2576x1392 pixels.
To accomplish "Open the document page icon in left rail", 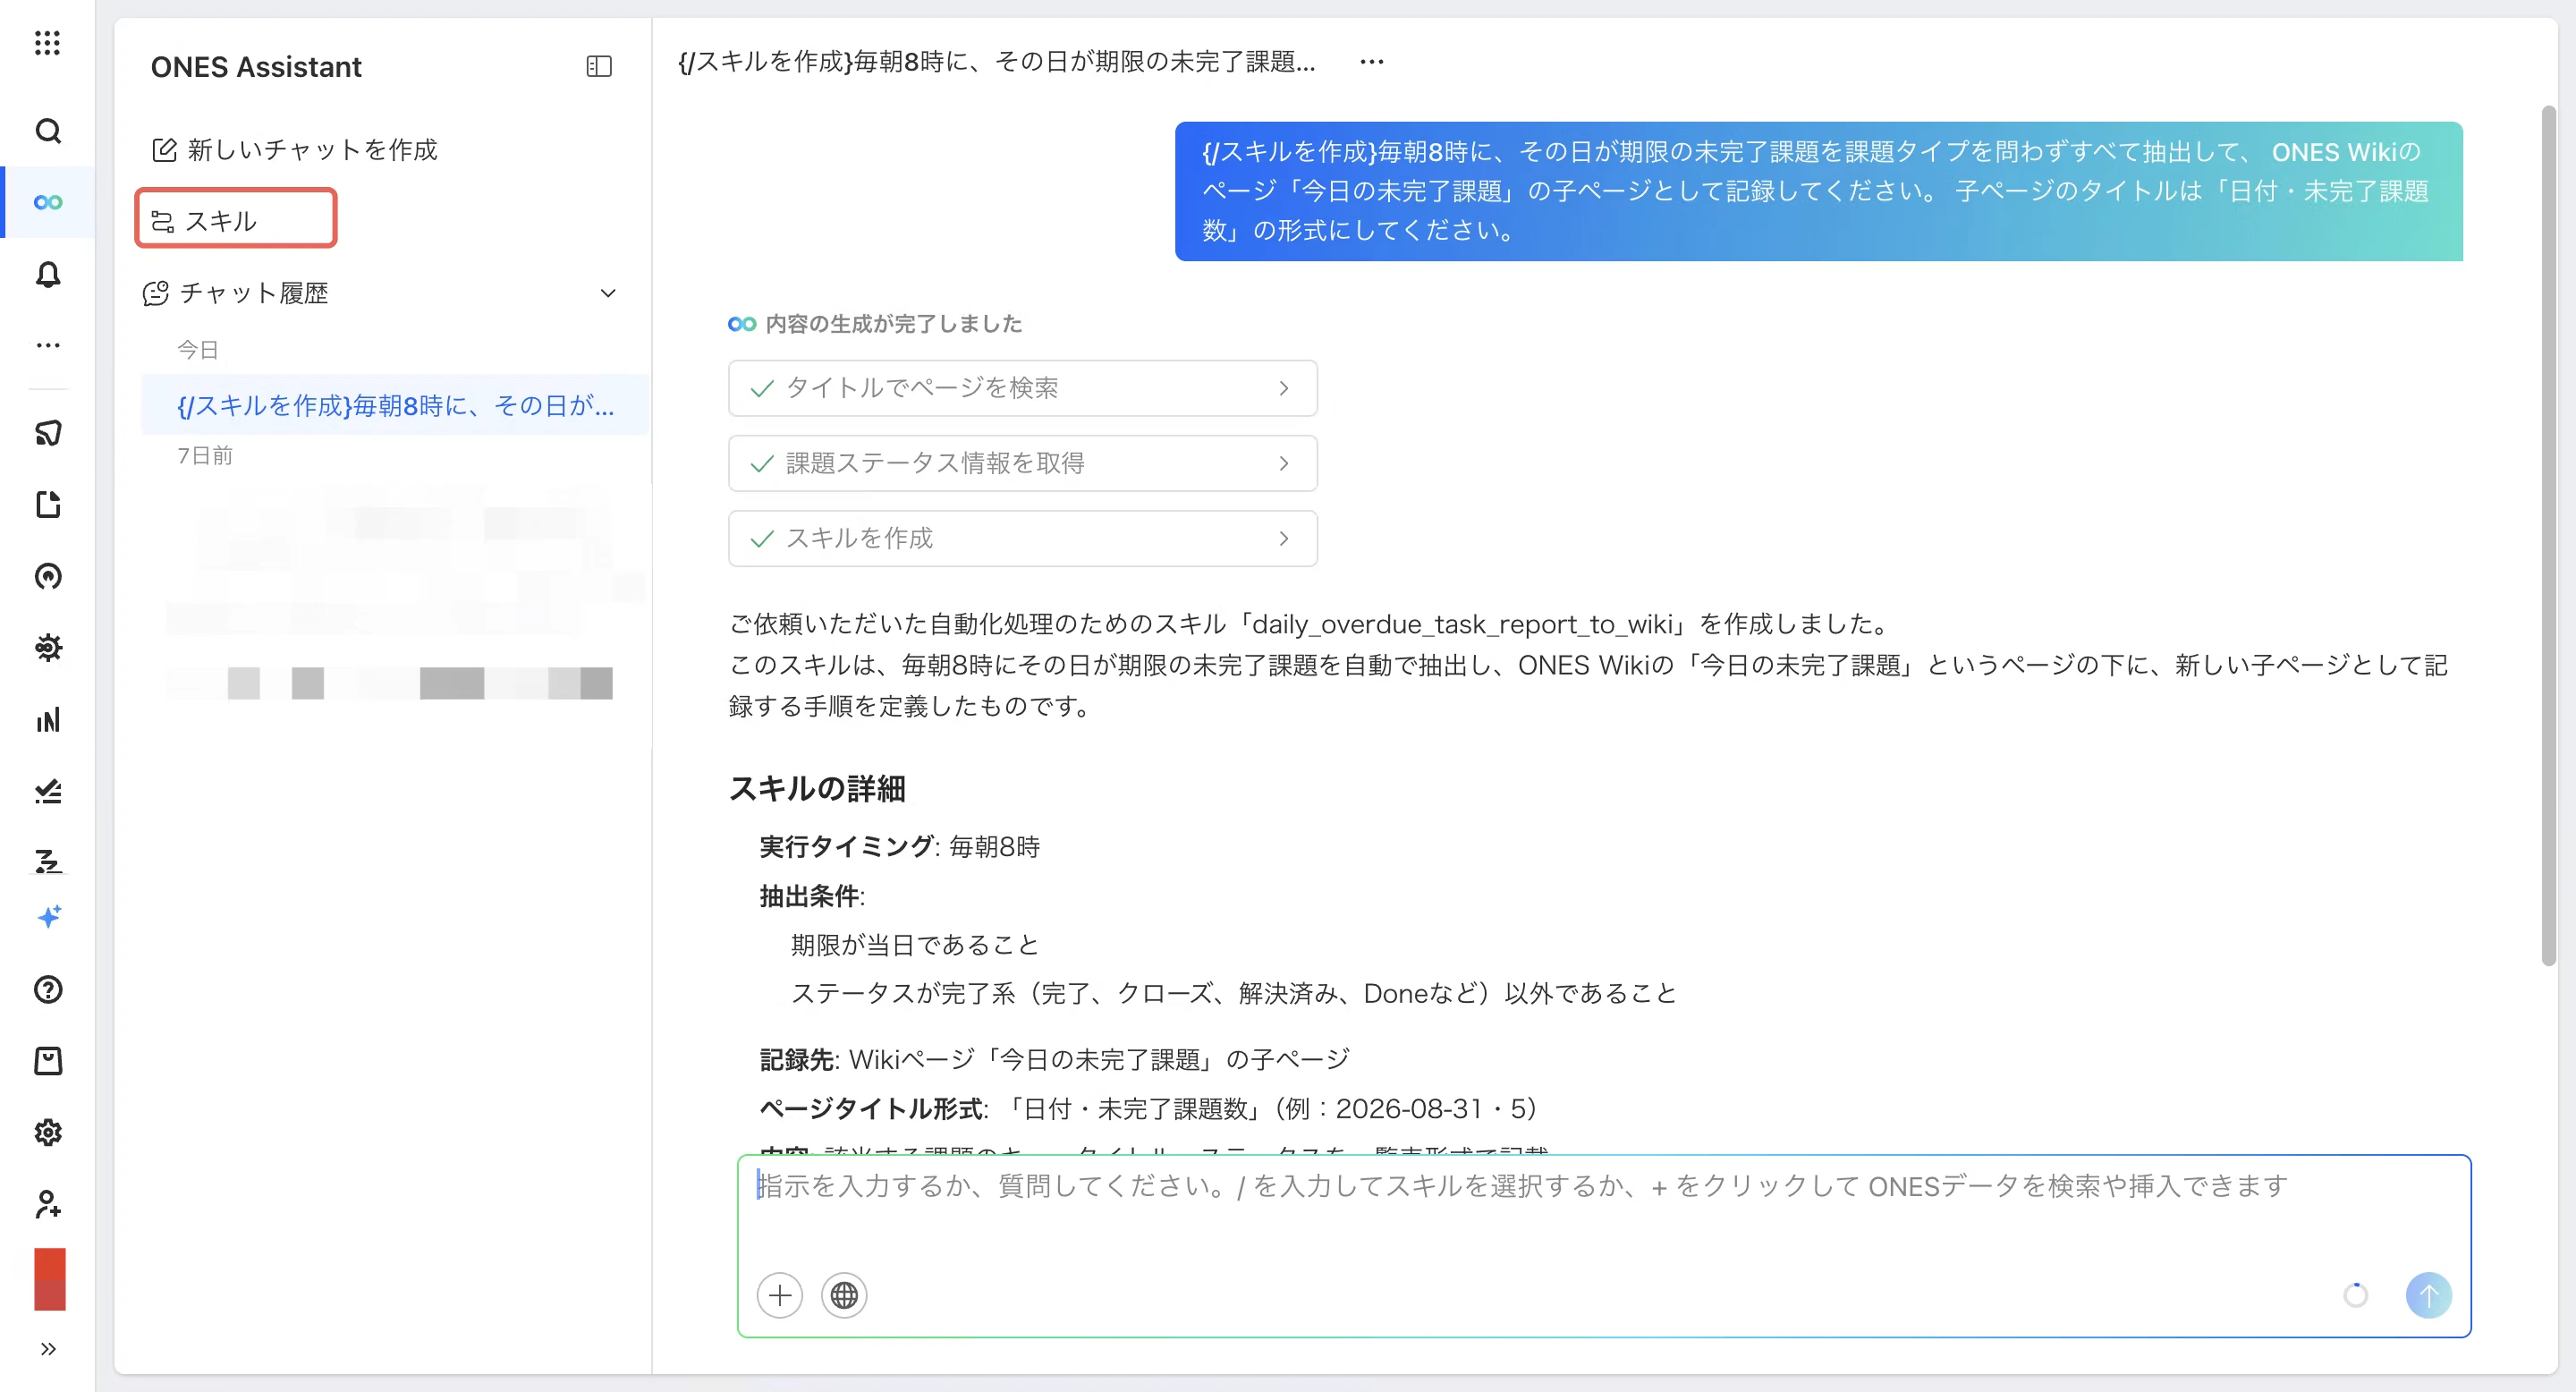I will coord(48,504).
